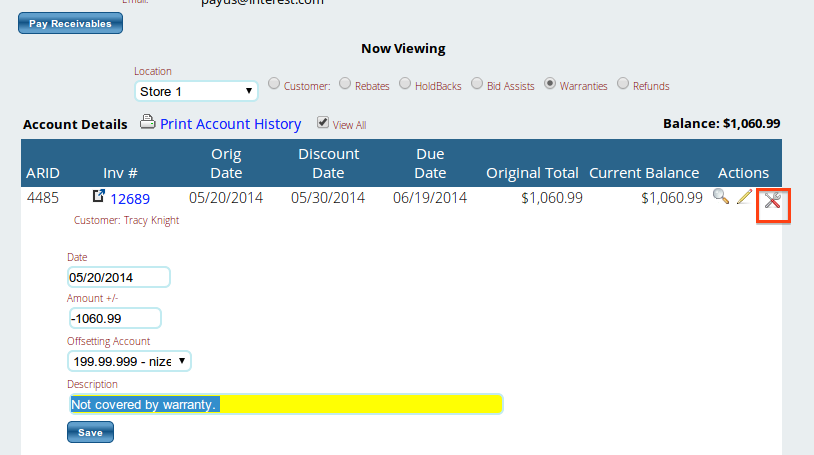Image resolution: width=814 pixels, height=455 pixels.
Task: Expand the Offsetting Account dropdown
Action: 129,361
